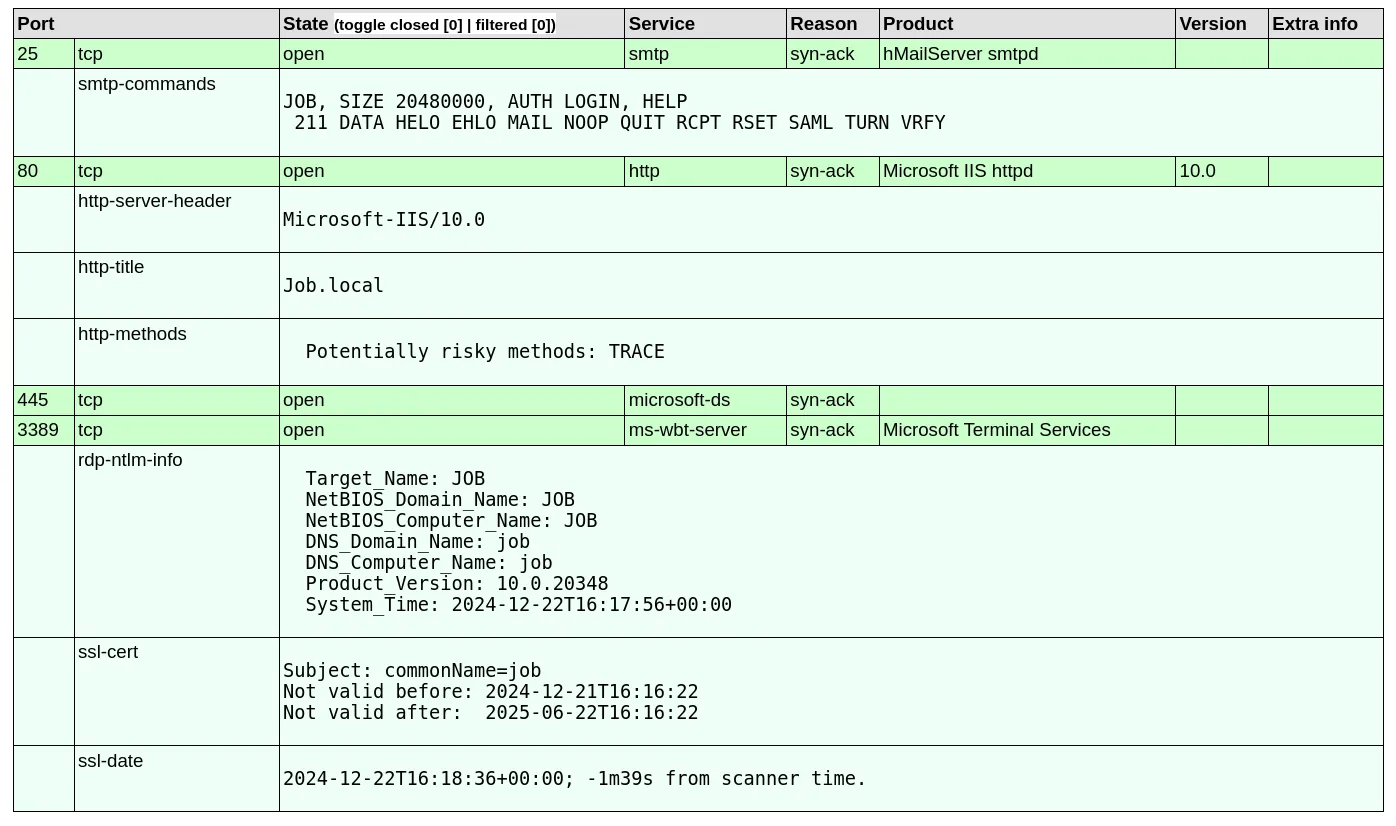The image size is (1396, 826).
Task: Select port number 445 cell
Action: 44,400
